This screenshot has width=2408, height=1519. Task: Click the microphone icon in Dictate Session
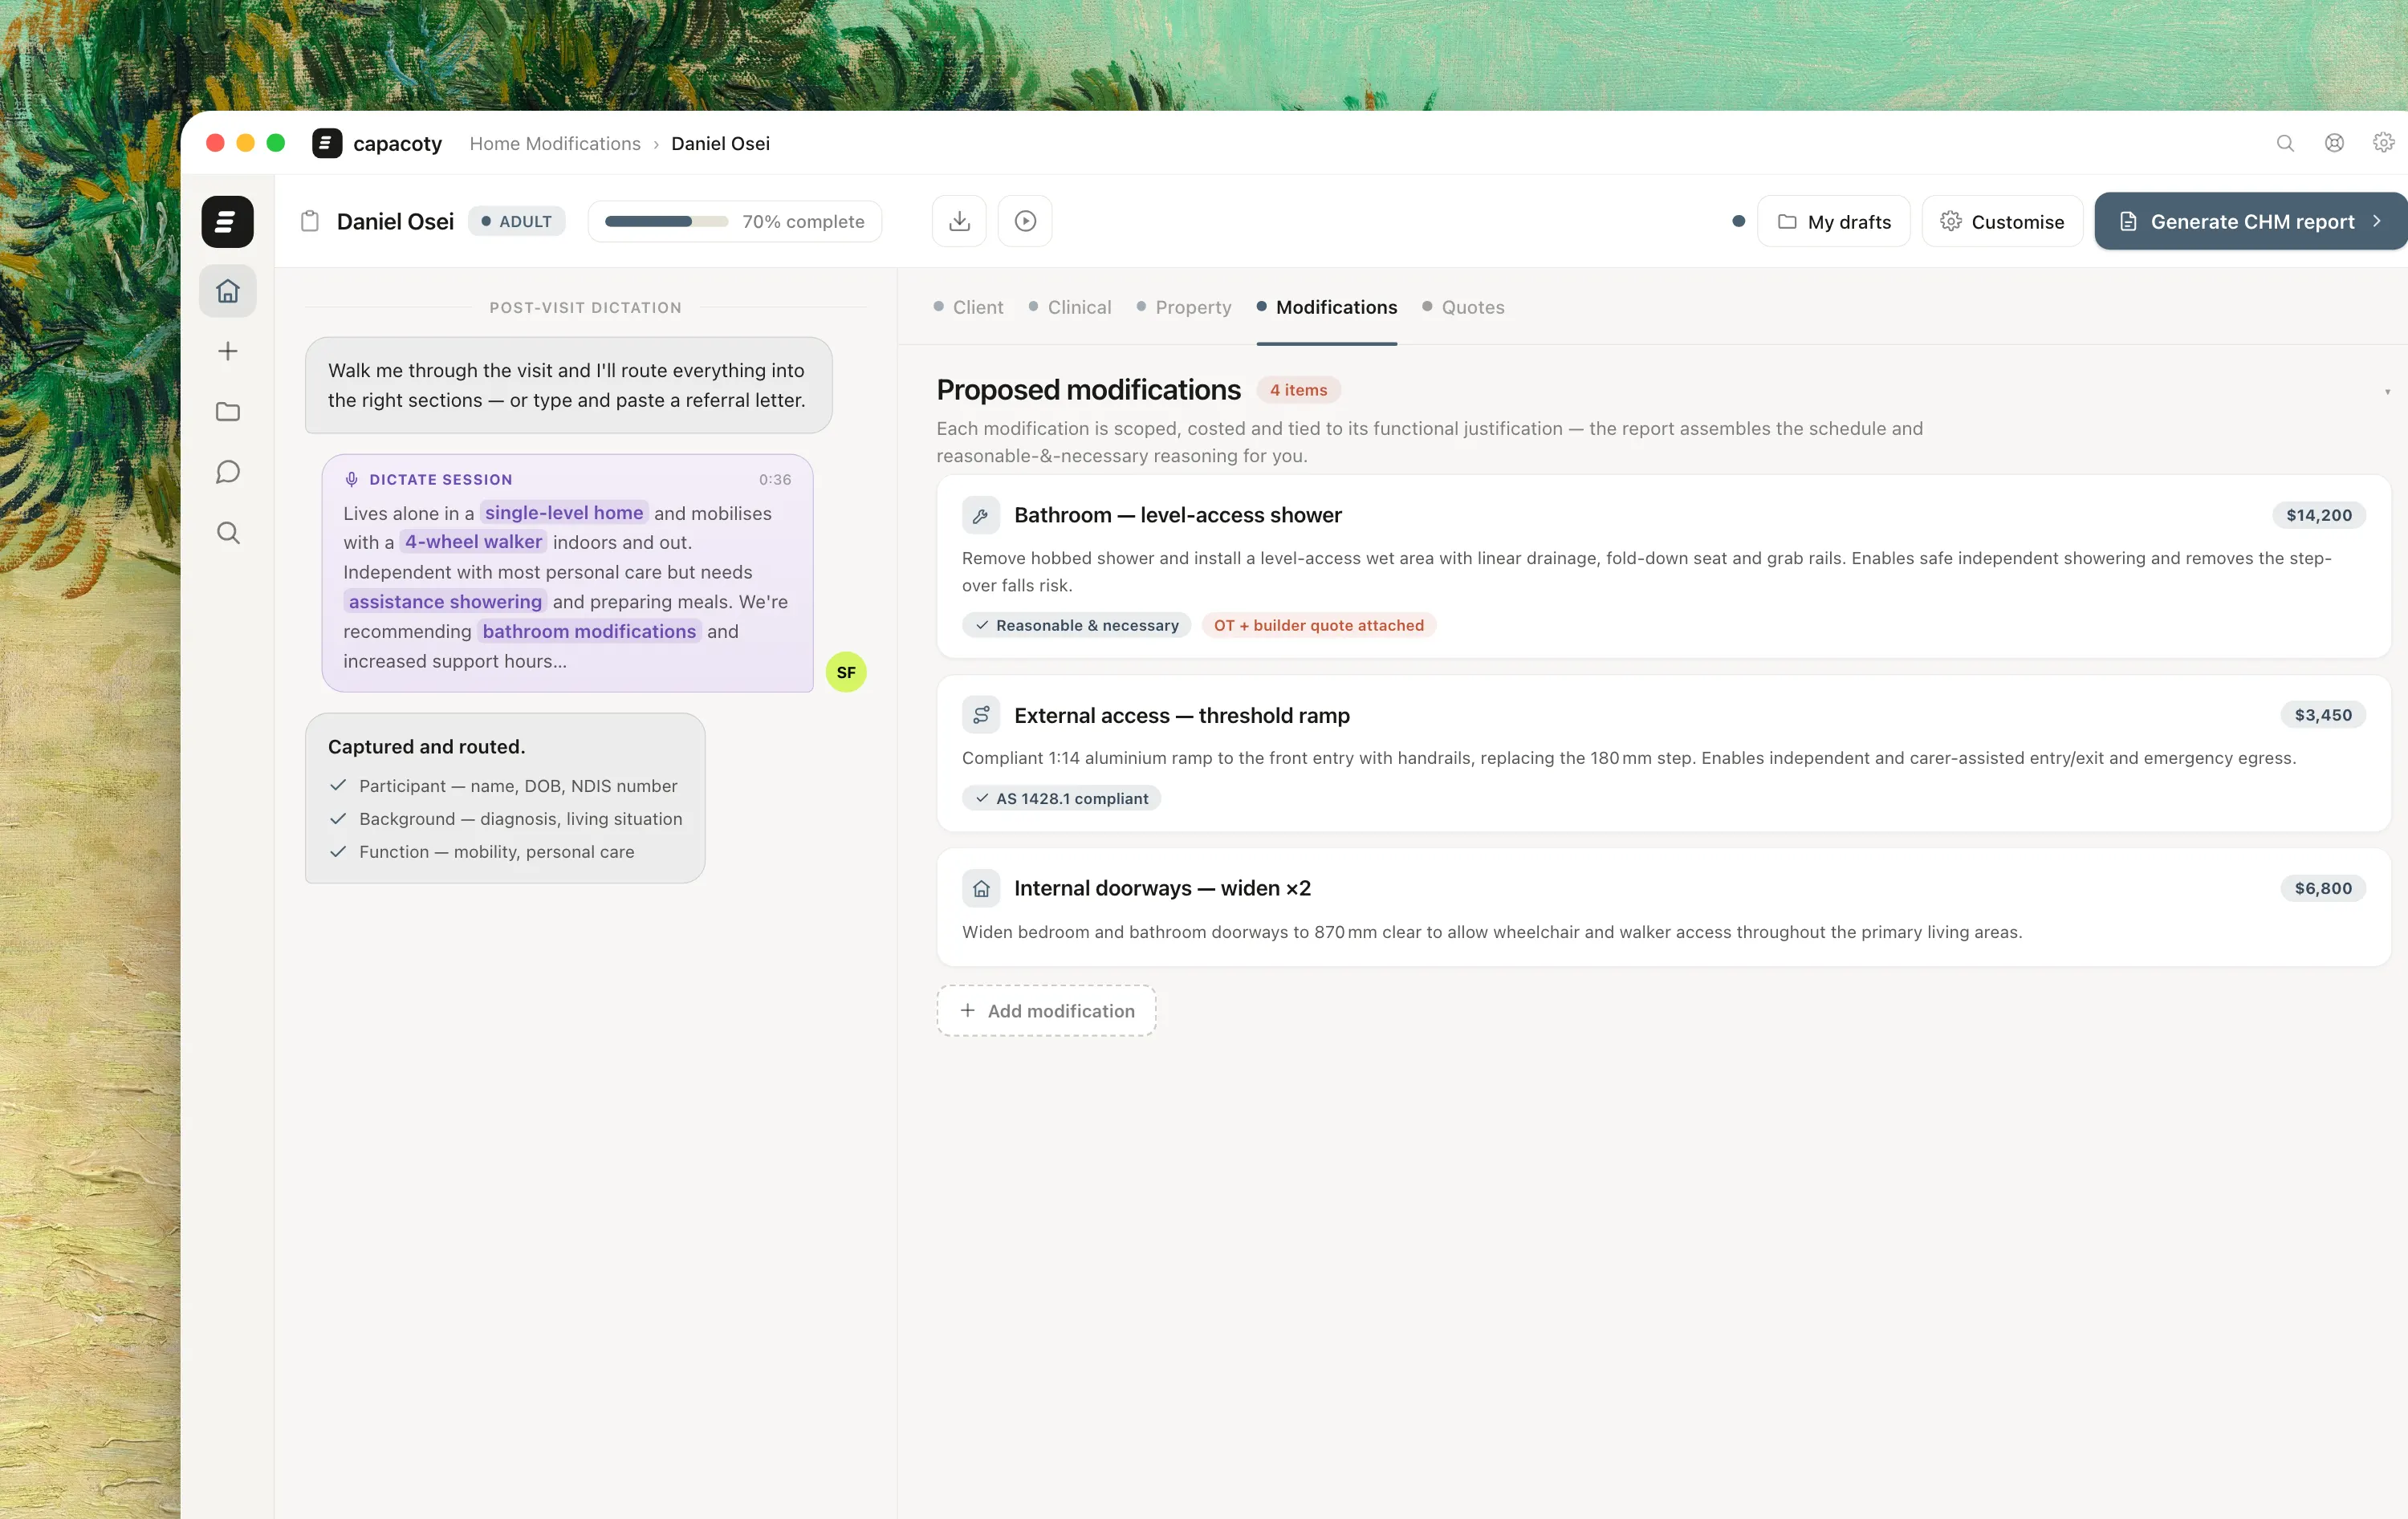tap(351, 480)
